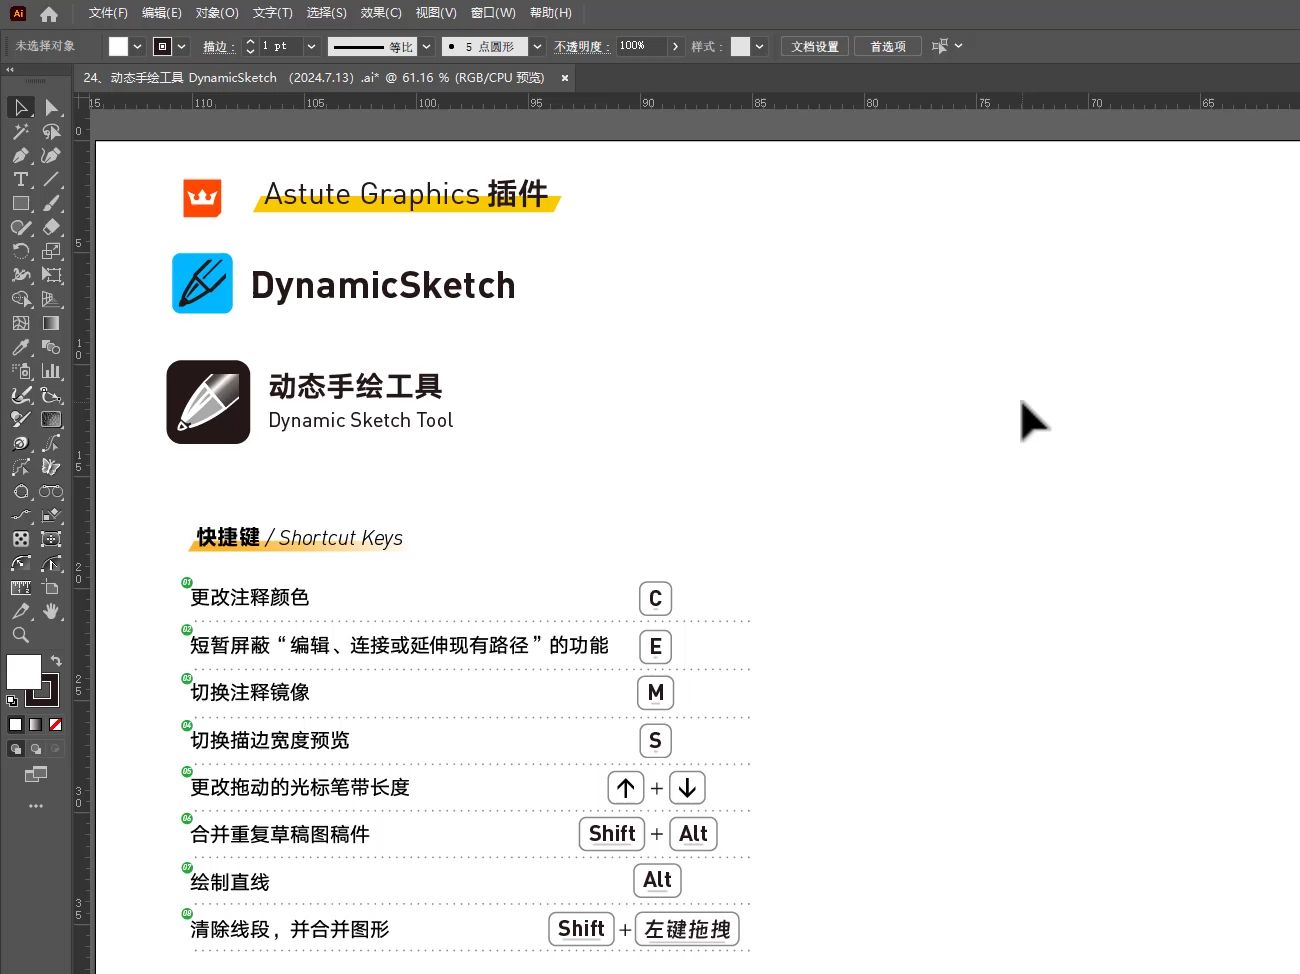Select the Selection tool arrow

20,107
